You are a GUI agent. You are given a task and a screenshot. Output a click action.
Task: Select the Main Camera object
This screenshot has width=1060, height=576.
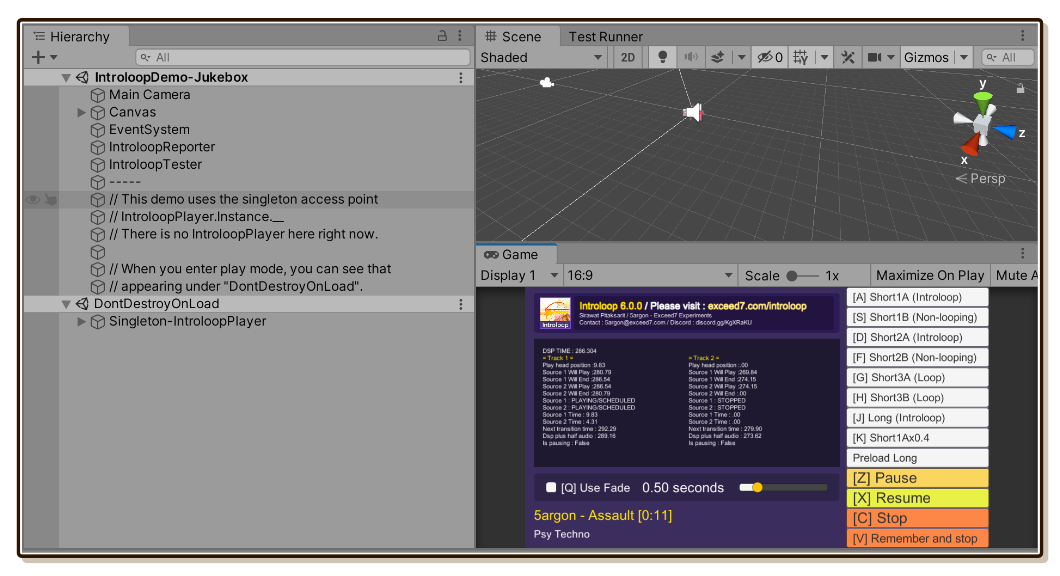[149, 95]
